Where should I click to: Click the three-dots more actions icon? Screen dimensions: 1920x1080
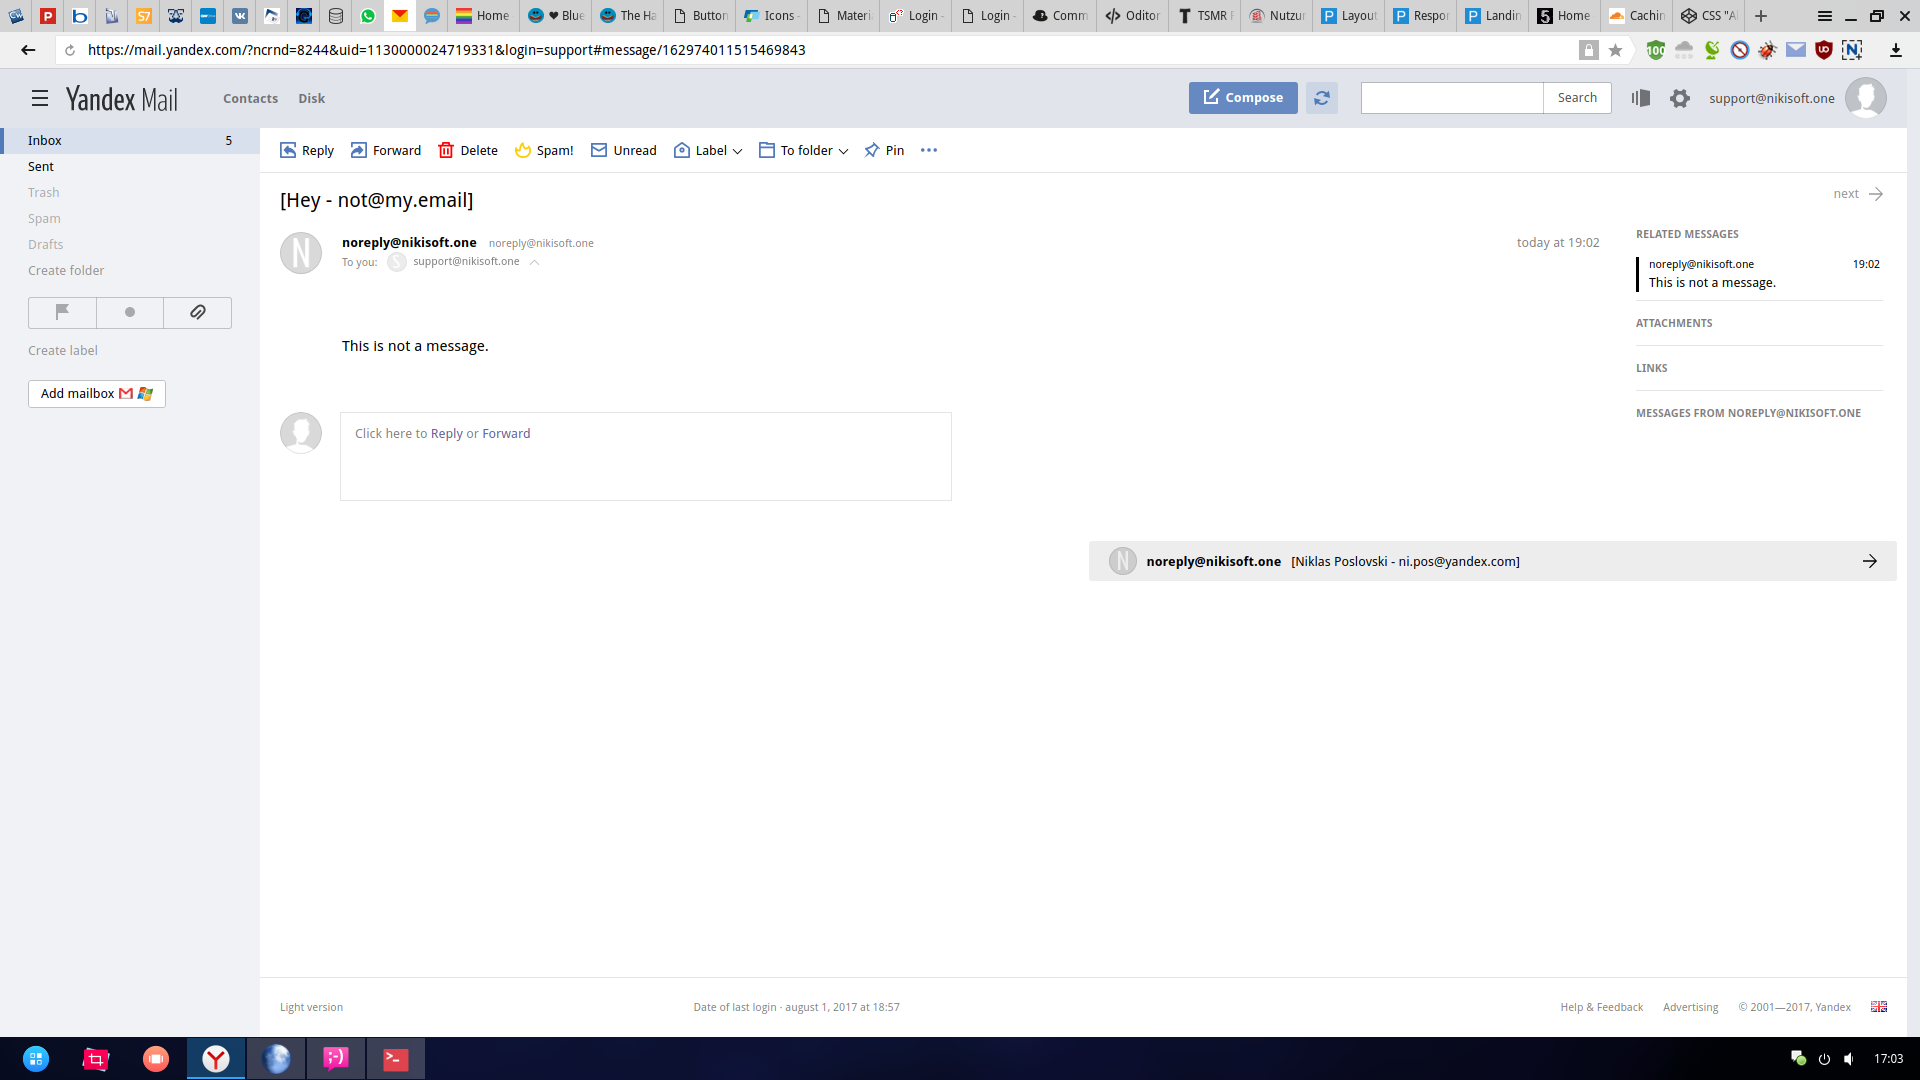929,150
